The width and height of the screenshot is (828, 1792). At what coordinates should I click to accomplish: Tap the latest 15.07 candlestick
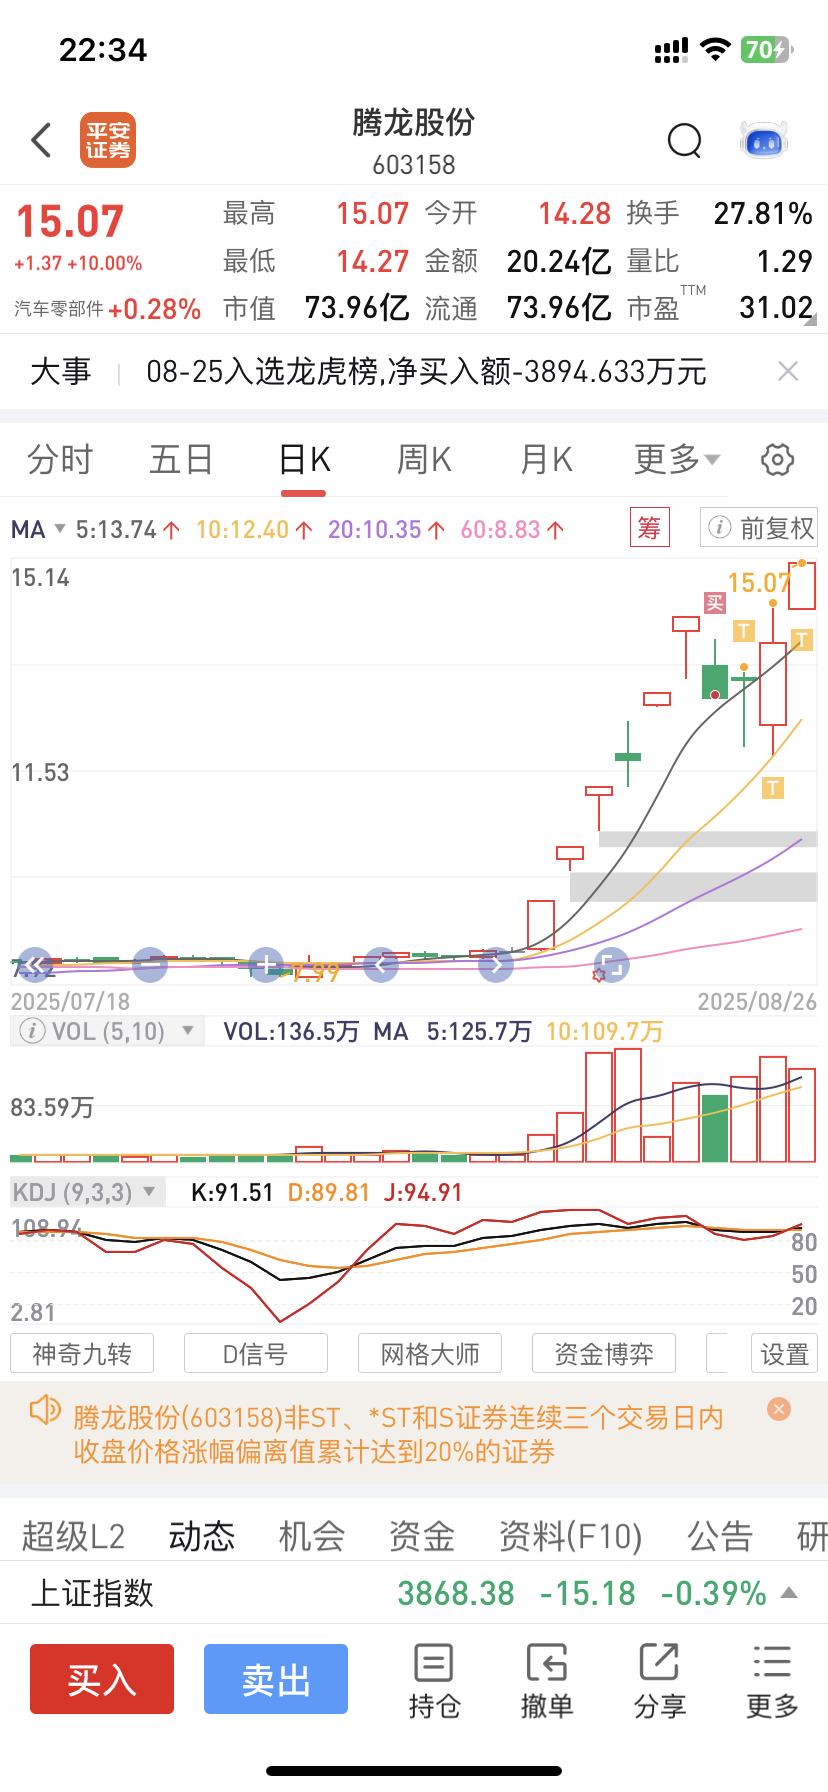pos(802,586)
